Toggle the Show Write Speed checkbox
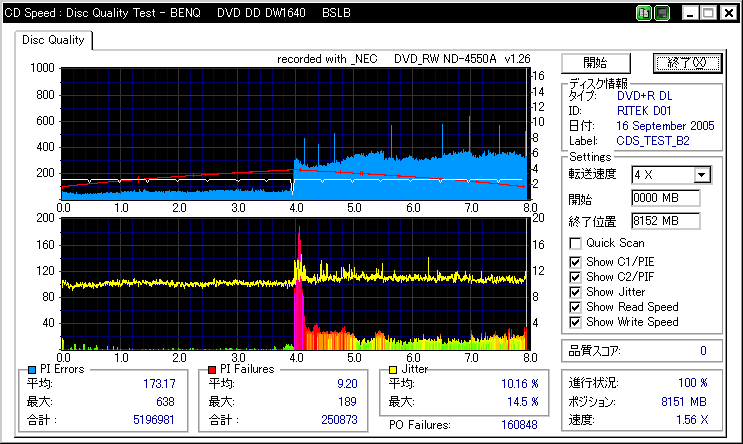 [575, 322]
